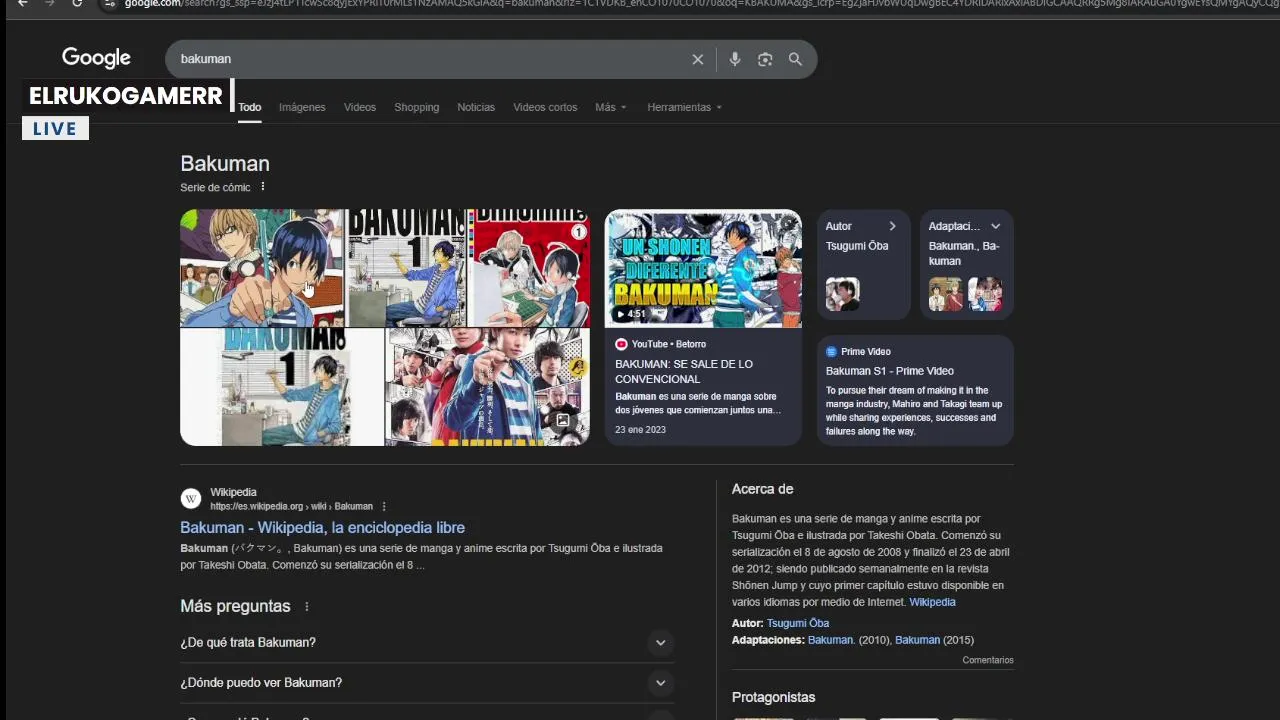This screenshot has height=720, width=1280.
Task: Click the Prime Video icon on the card
Action: pyautogui.click(x=831, y=352)
